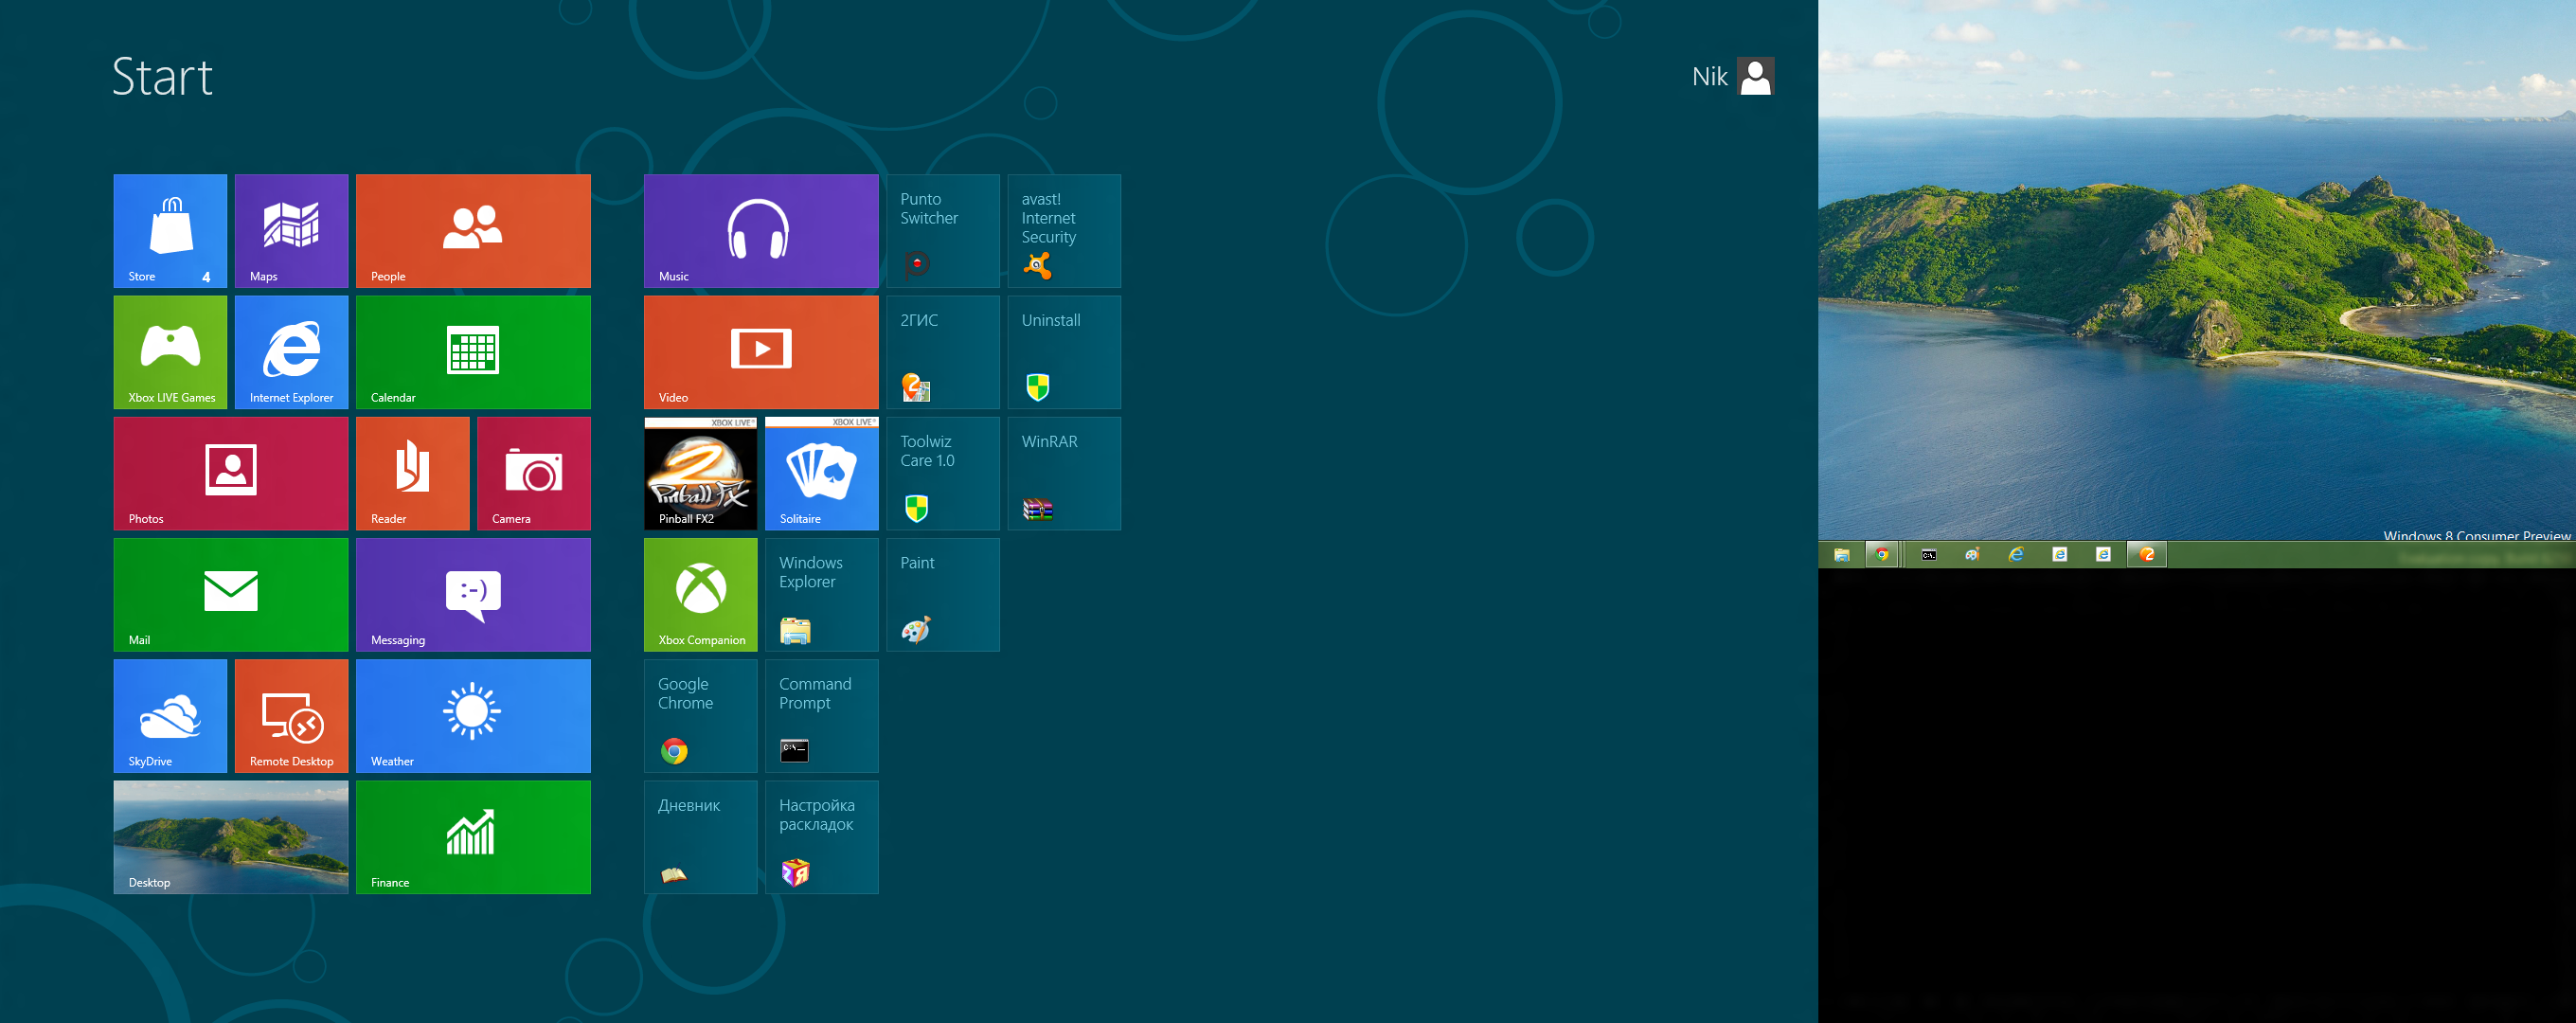Launch the Messaging tile
2576x1023 pixels.
pyautogui.click(x=473, y=595)
